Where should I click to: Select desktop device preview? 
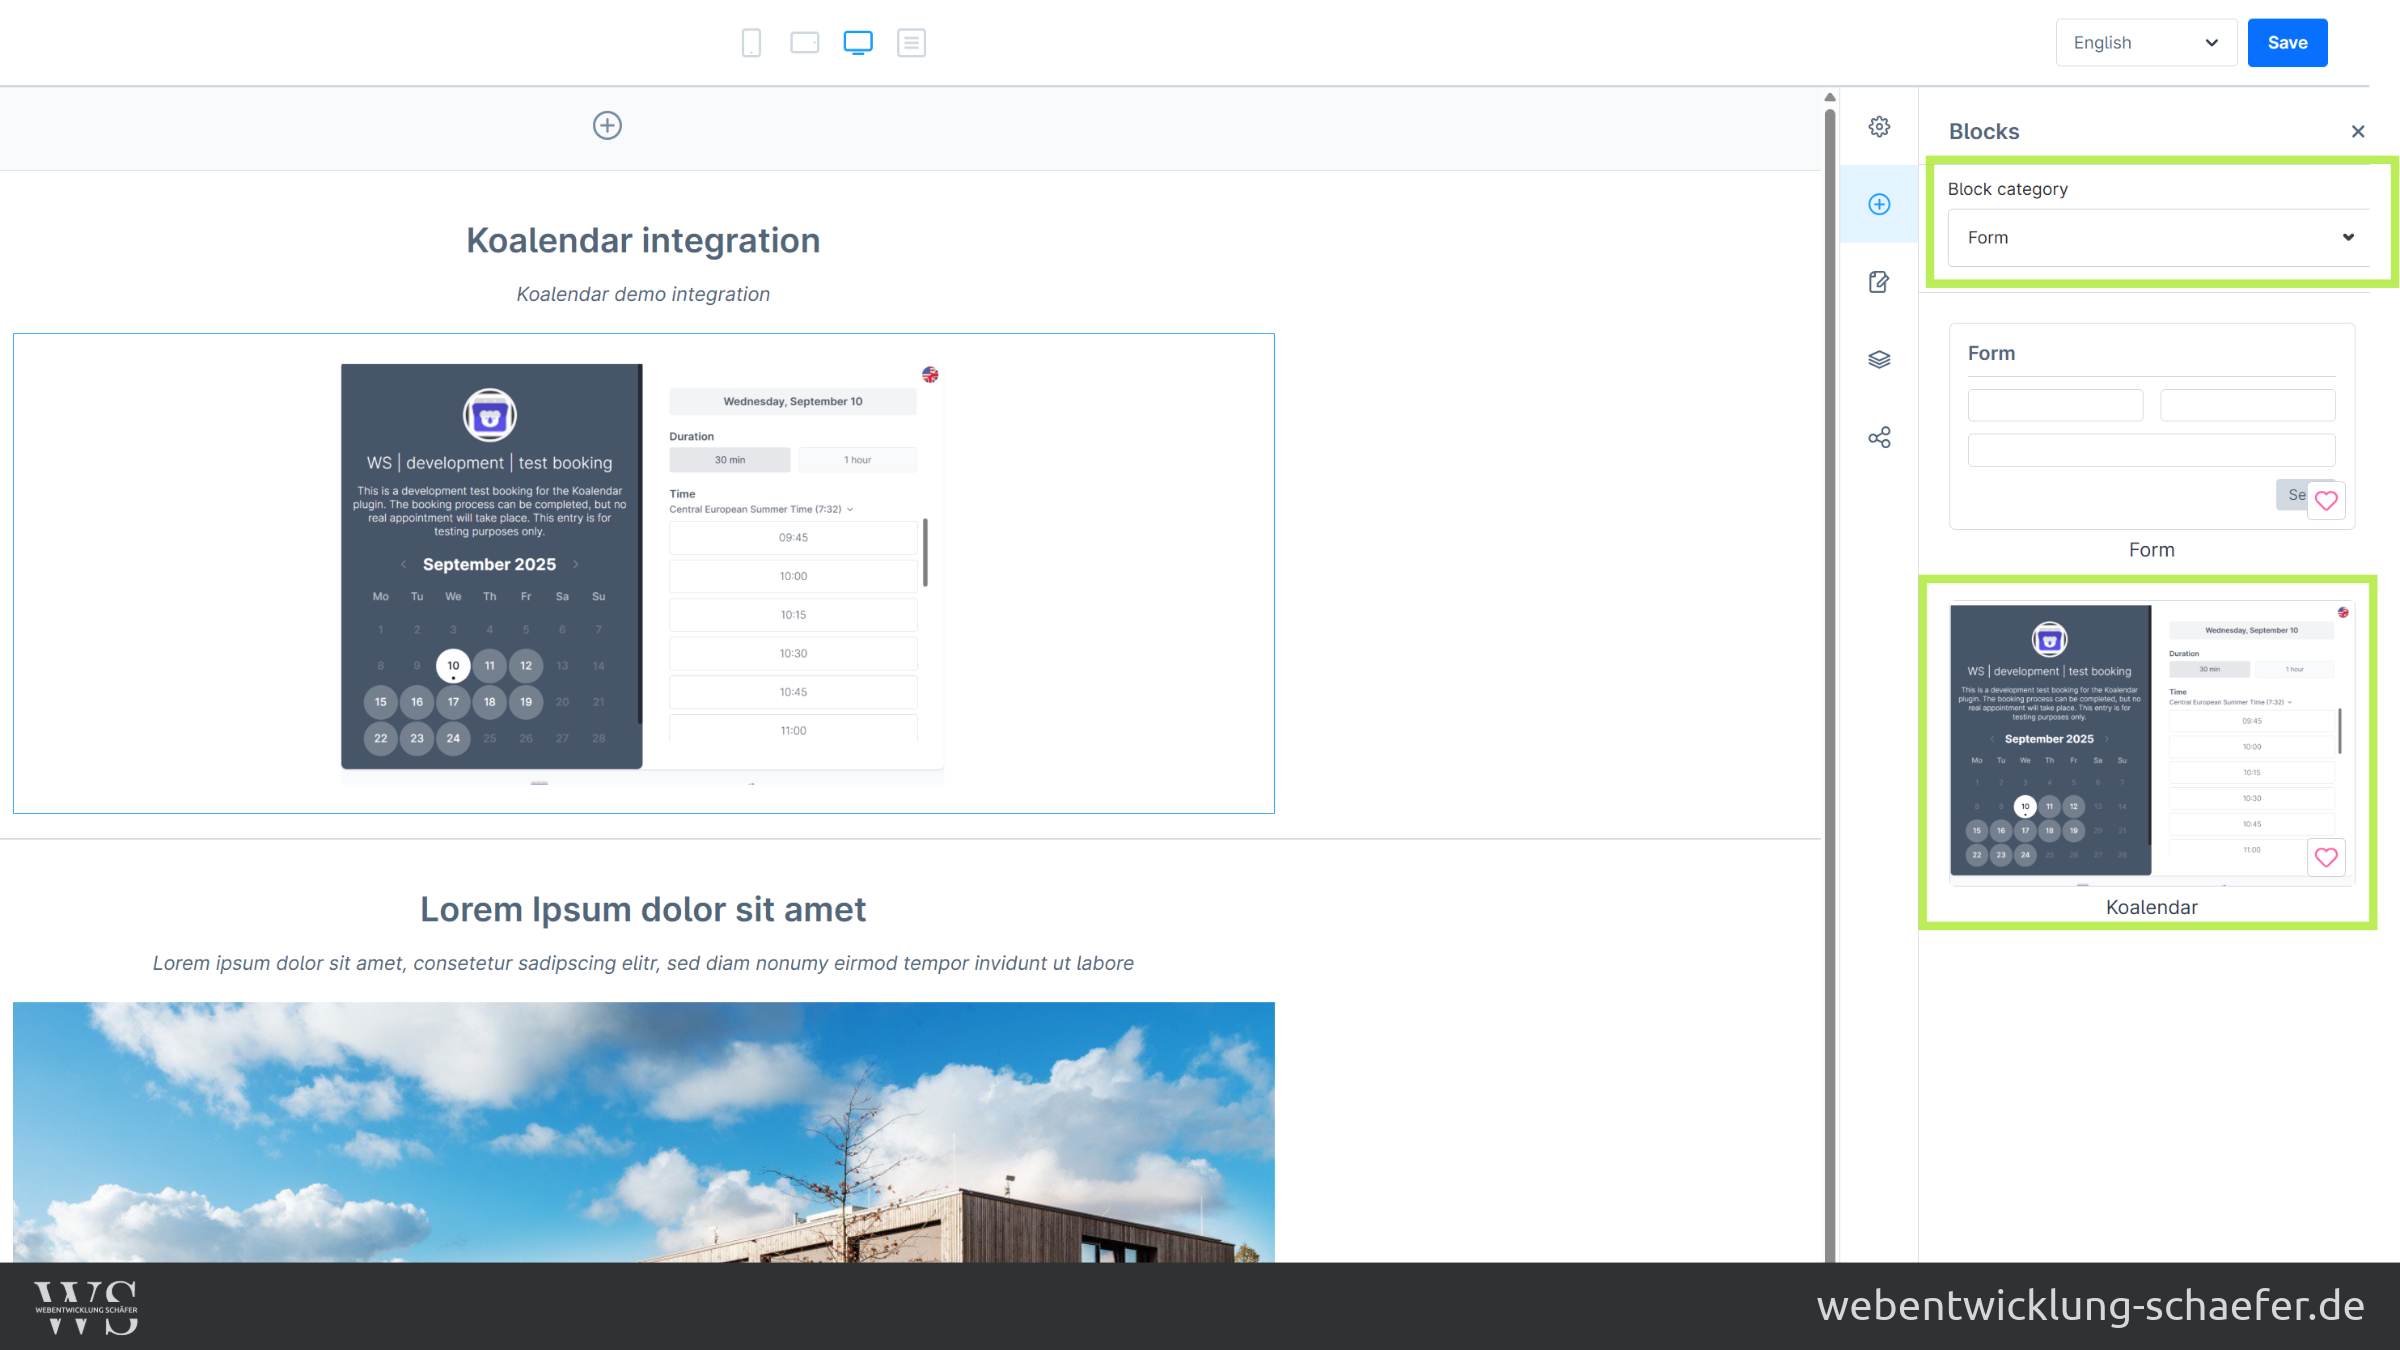point(858,43)
